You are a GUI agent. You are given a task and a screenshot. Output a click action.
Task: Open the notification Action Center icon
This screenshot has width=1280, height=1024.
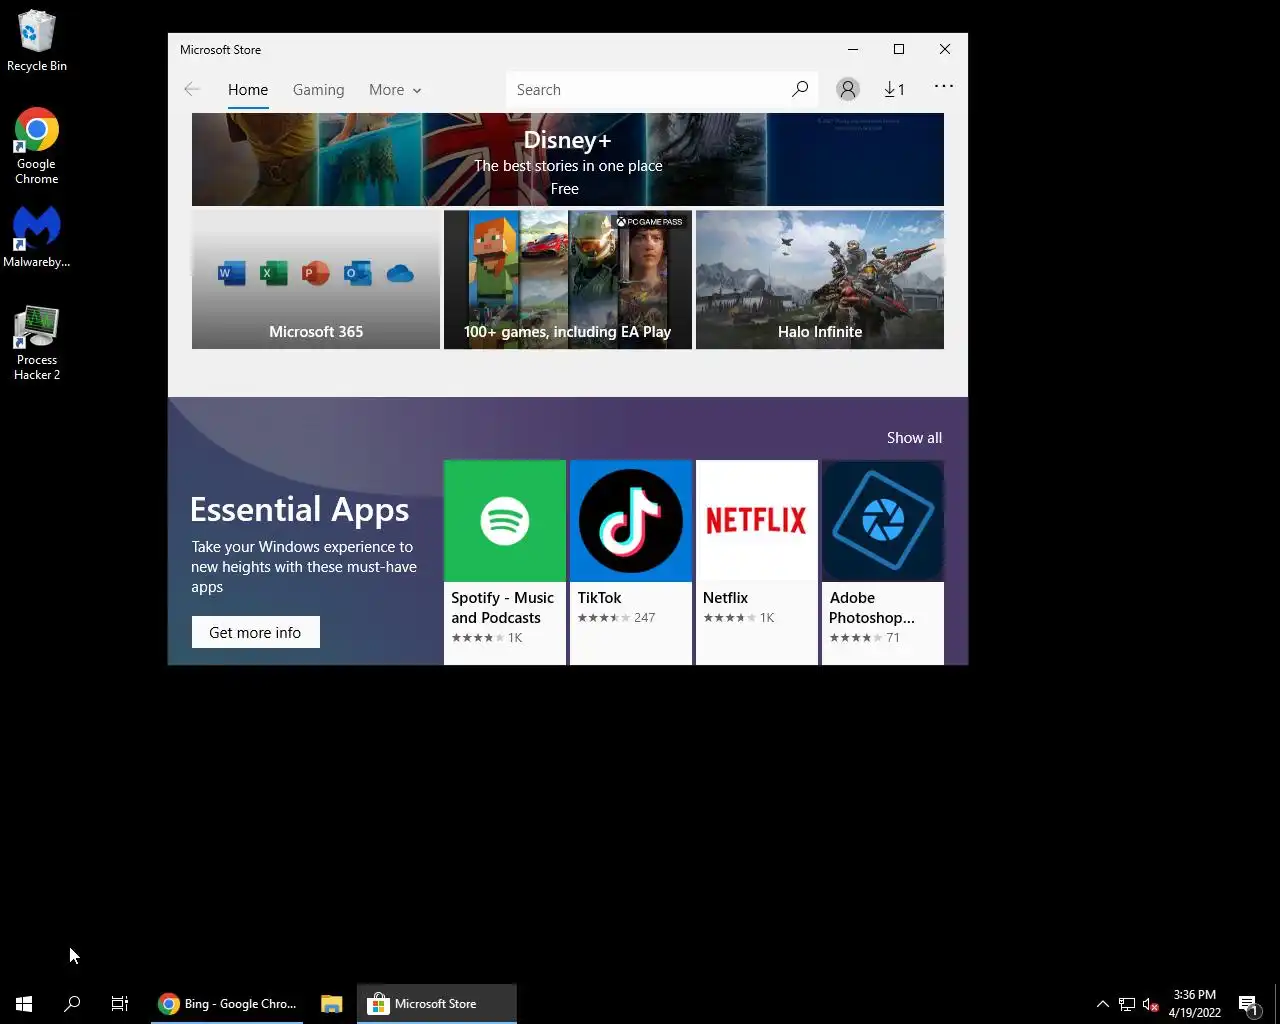click(1249, 1004)
